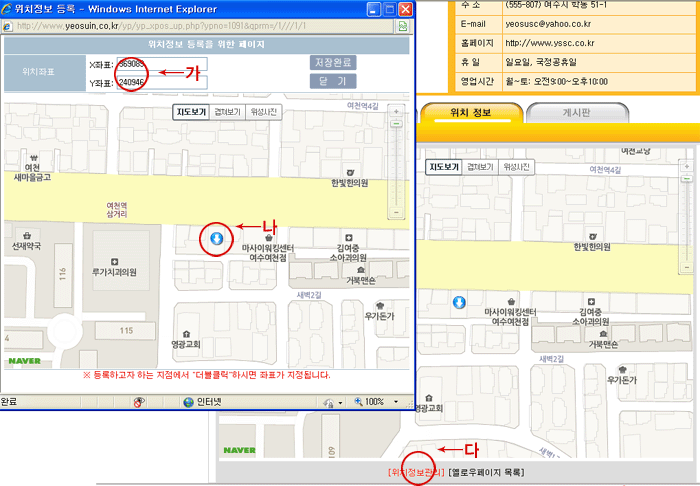The height and width of the screenshot is (486, 700).
Task: Select 겹쳐보기 view in background page map
Action: click(480, 167)
